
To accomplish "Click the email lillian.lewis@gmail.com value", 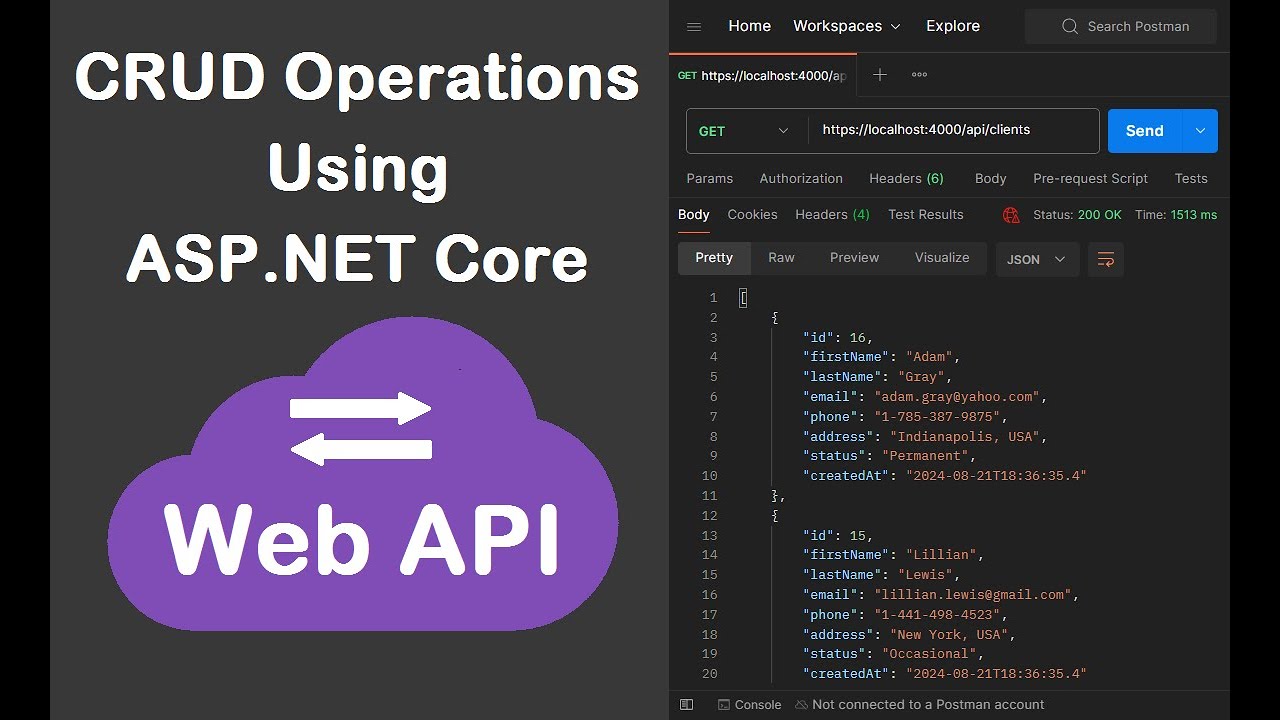I will coord(973,595).
